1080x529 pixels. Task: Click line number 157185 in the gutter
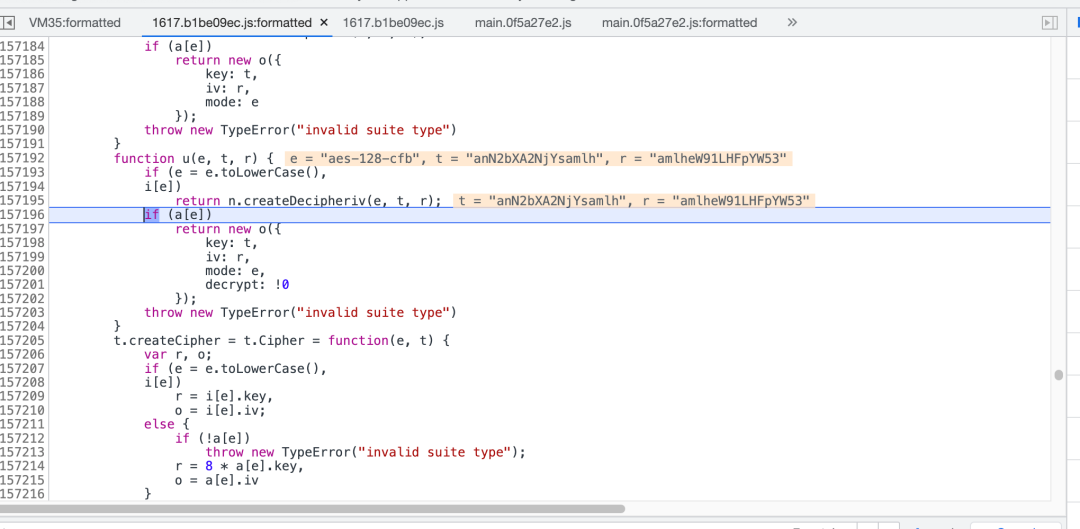coord(23,60)
